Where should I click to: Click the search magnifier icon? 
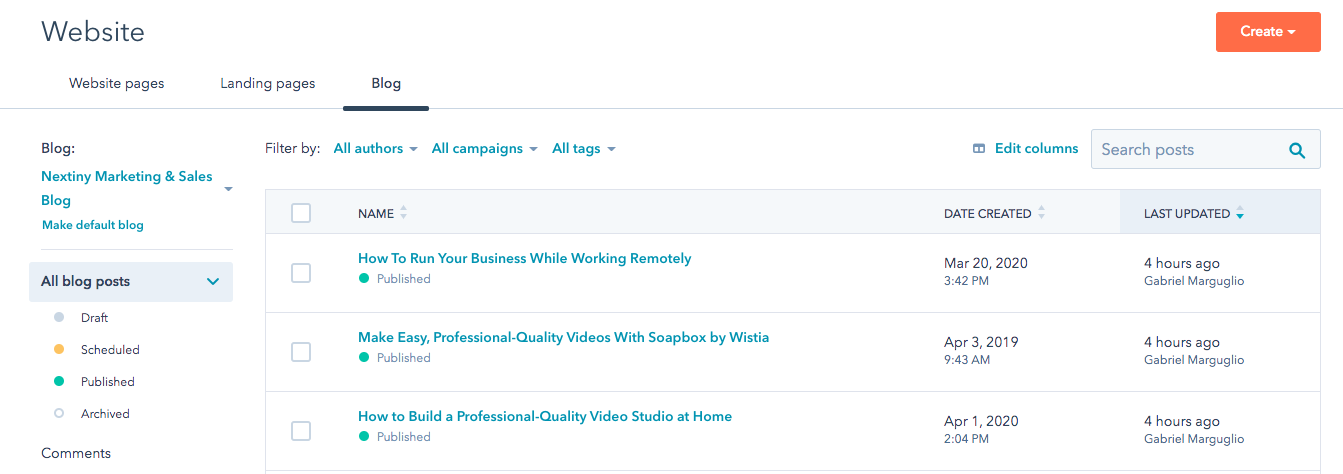point(1297,150)
